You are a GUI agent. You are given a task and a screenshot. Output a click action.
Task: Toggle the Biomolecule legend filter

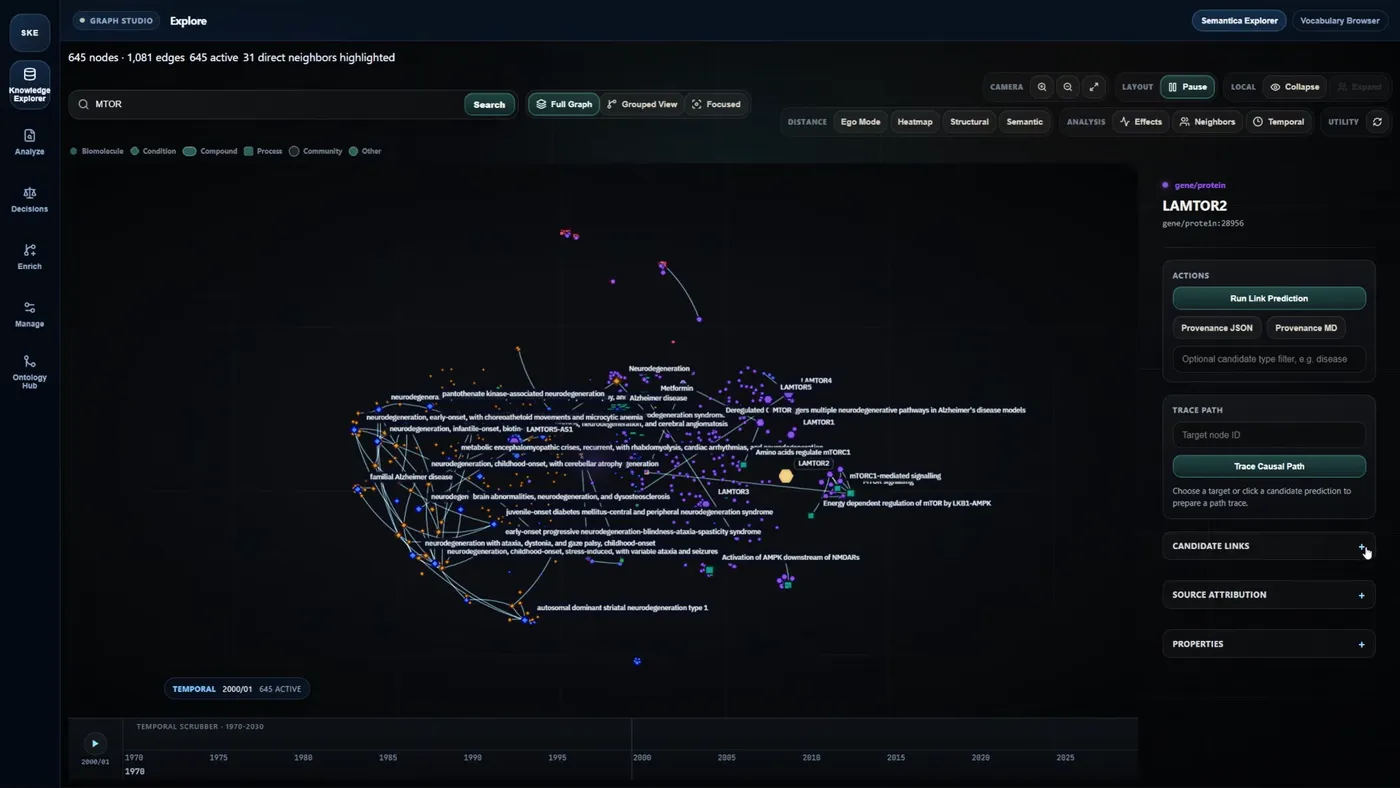[97, 151]
